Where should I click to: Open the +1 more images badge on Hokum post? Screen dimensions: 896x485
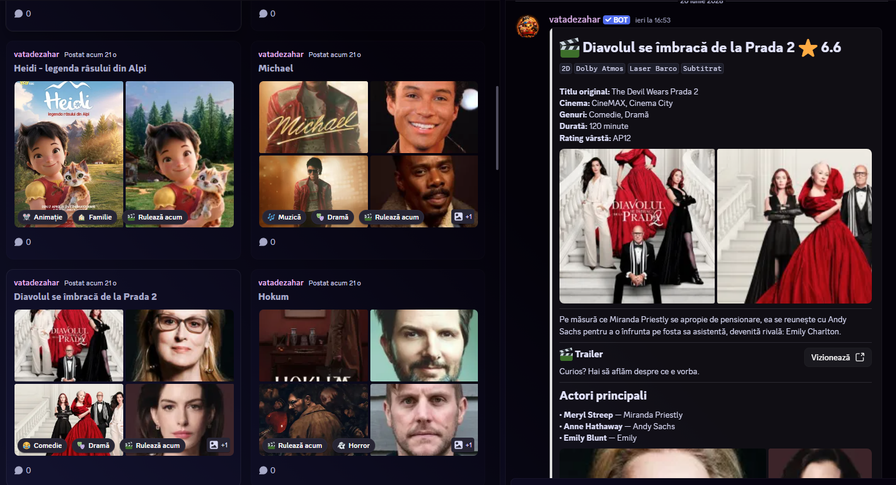(463, 445)
